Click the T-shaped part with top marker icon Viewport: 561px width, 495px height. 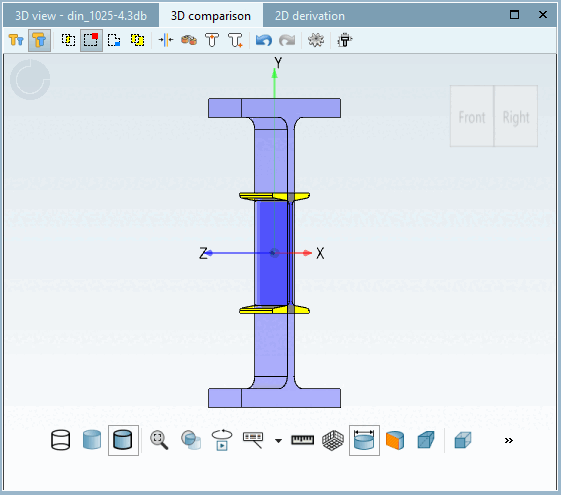[x=212, y=40]
